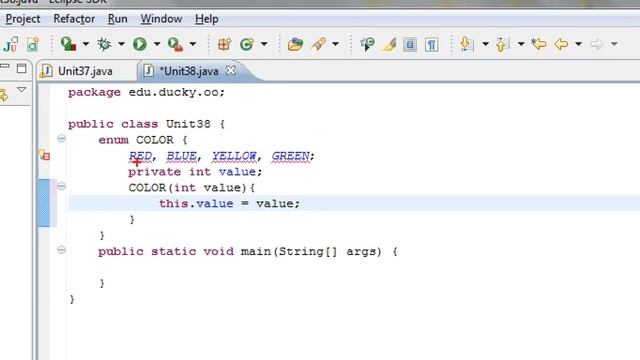This screenshot has width=640, height=360.
Task: Open the Forward history dropdown arrow
Action: click(x=614, y=44)
